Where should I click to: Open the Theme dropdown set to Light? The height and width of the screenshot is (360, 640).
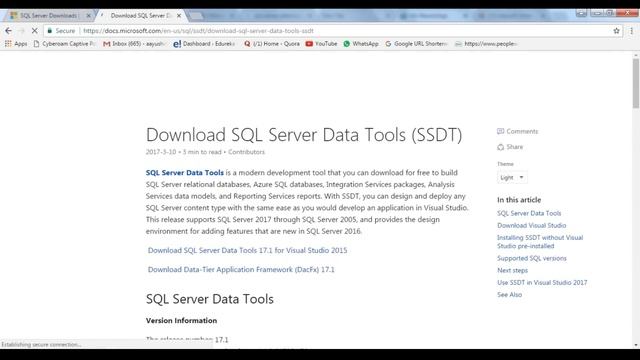tap(512, 178)
